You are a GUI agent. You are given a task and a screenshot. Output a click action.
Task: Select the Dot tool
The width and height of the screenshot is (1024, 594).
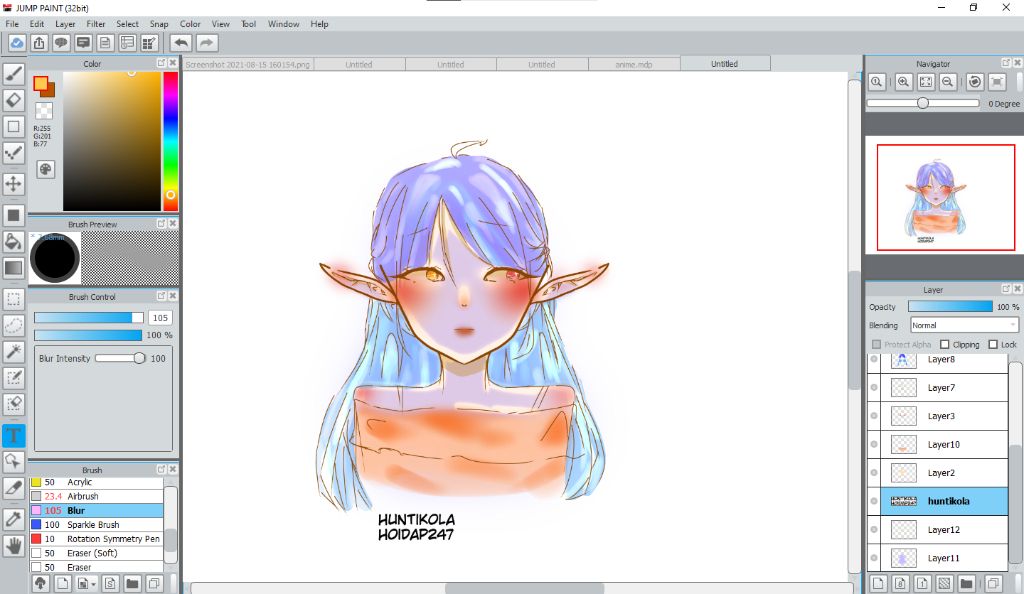pyautogui.click(x=14, y=153)
